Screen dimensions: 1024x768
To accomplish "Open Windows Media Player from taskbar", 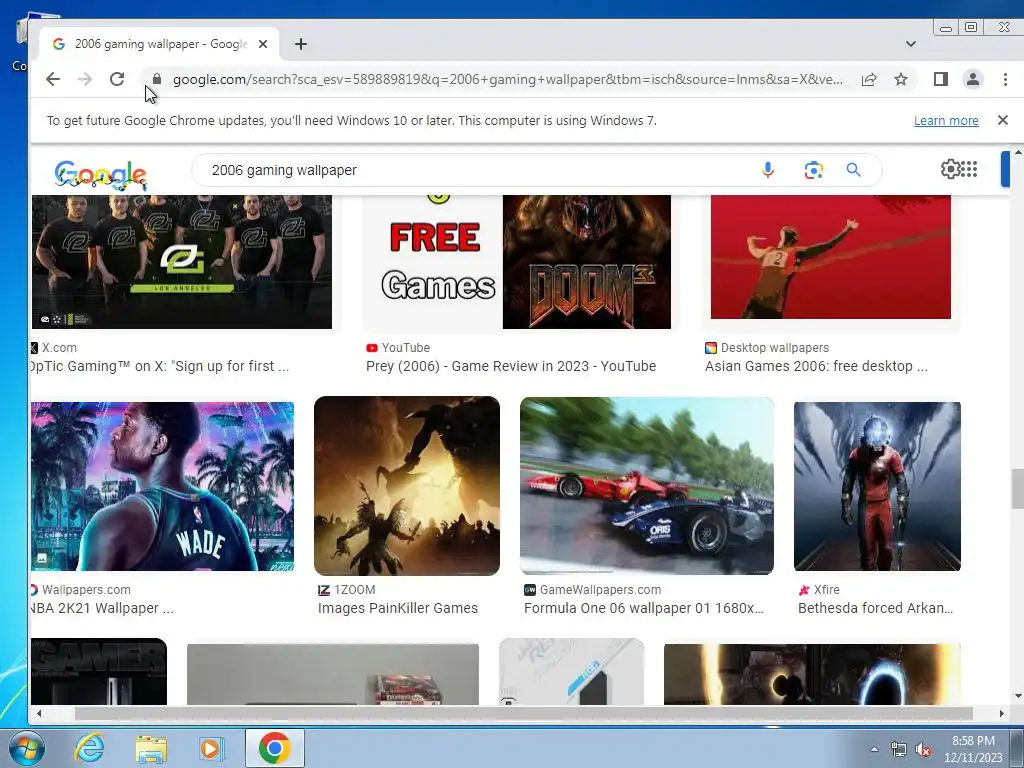I will point(210,748).
